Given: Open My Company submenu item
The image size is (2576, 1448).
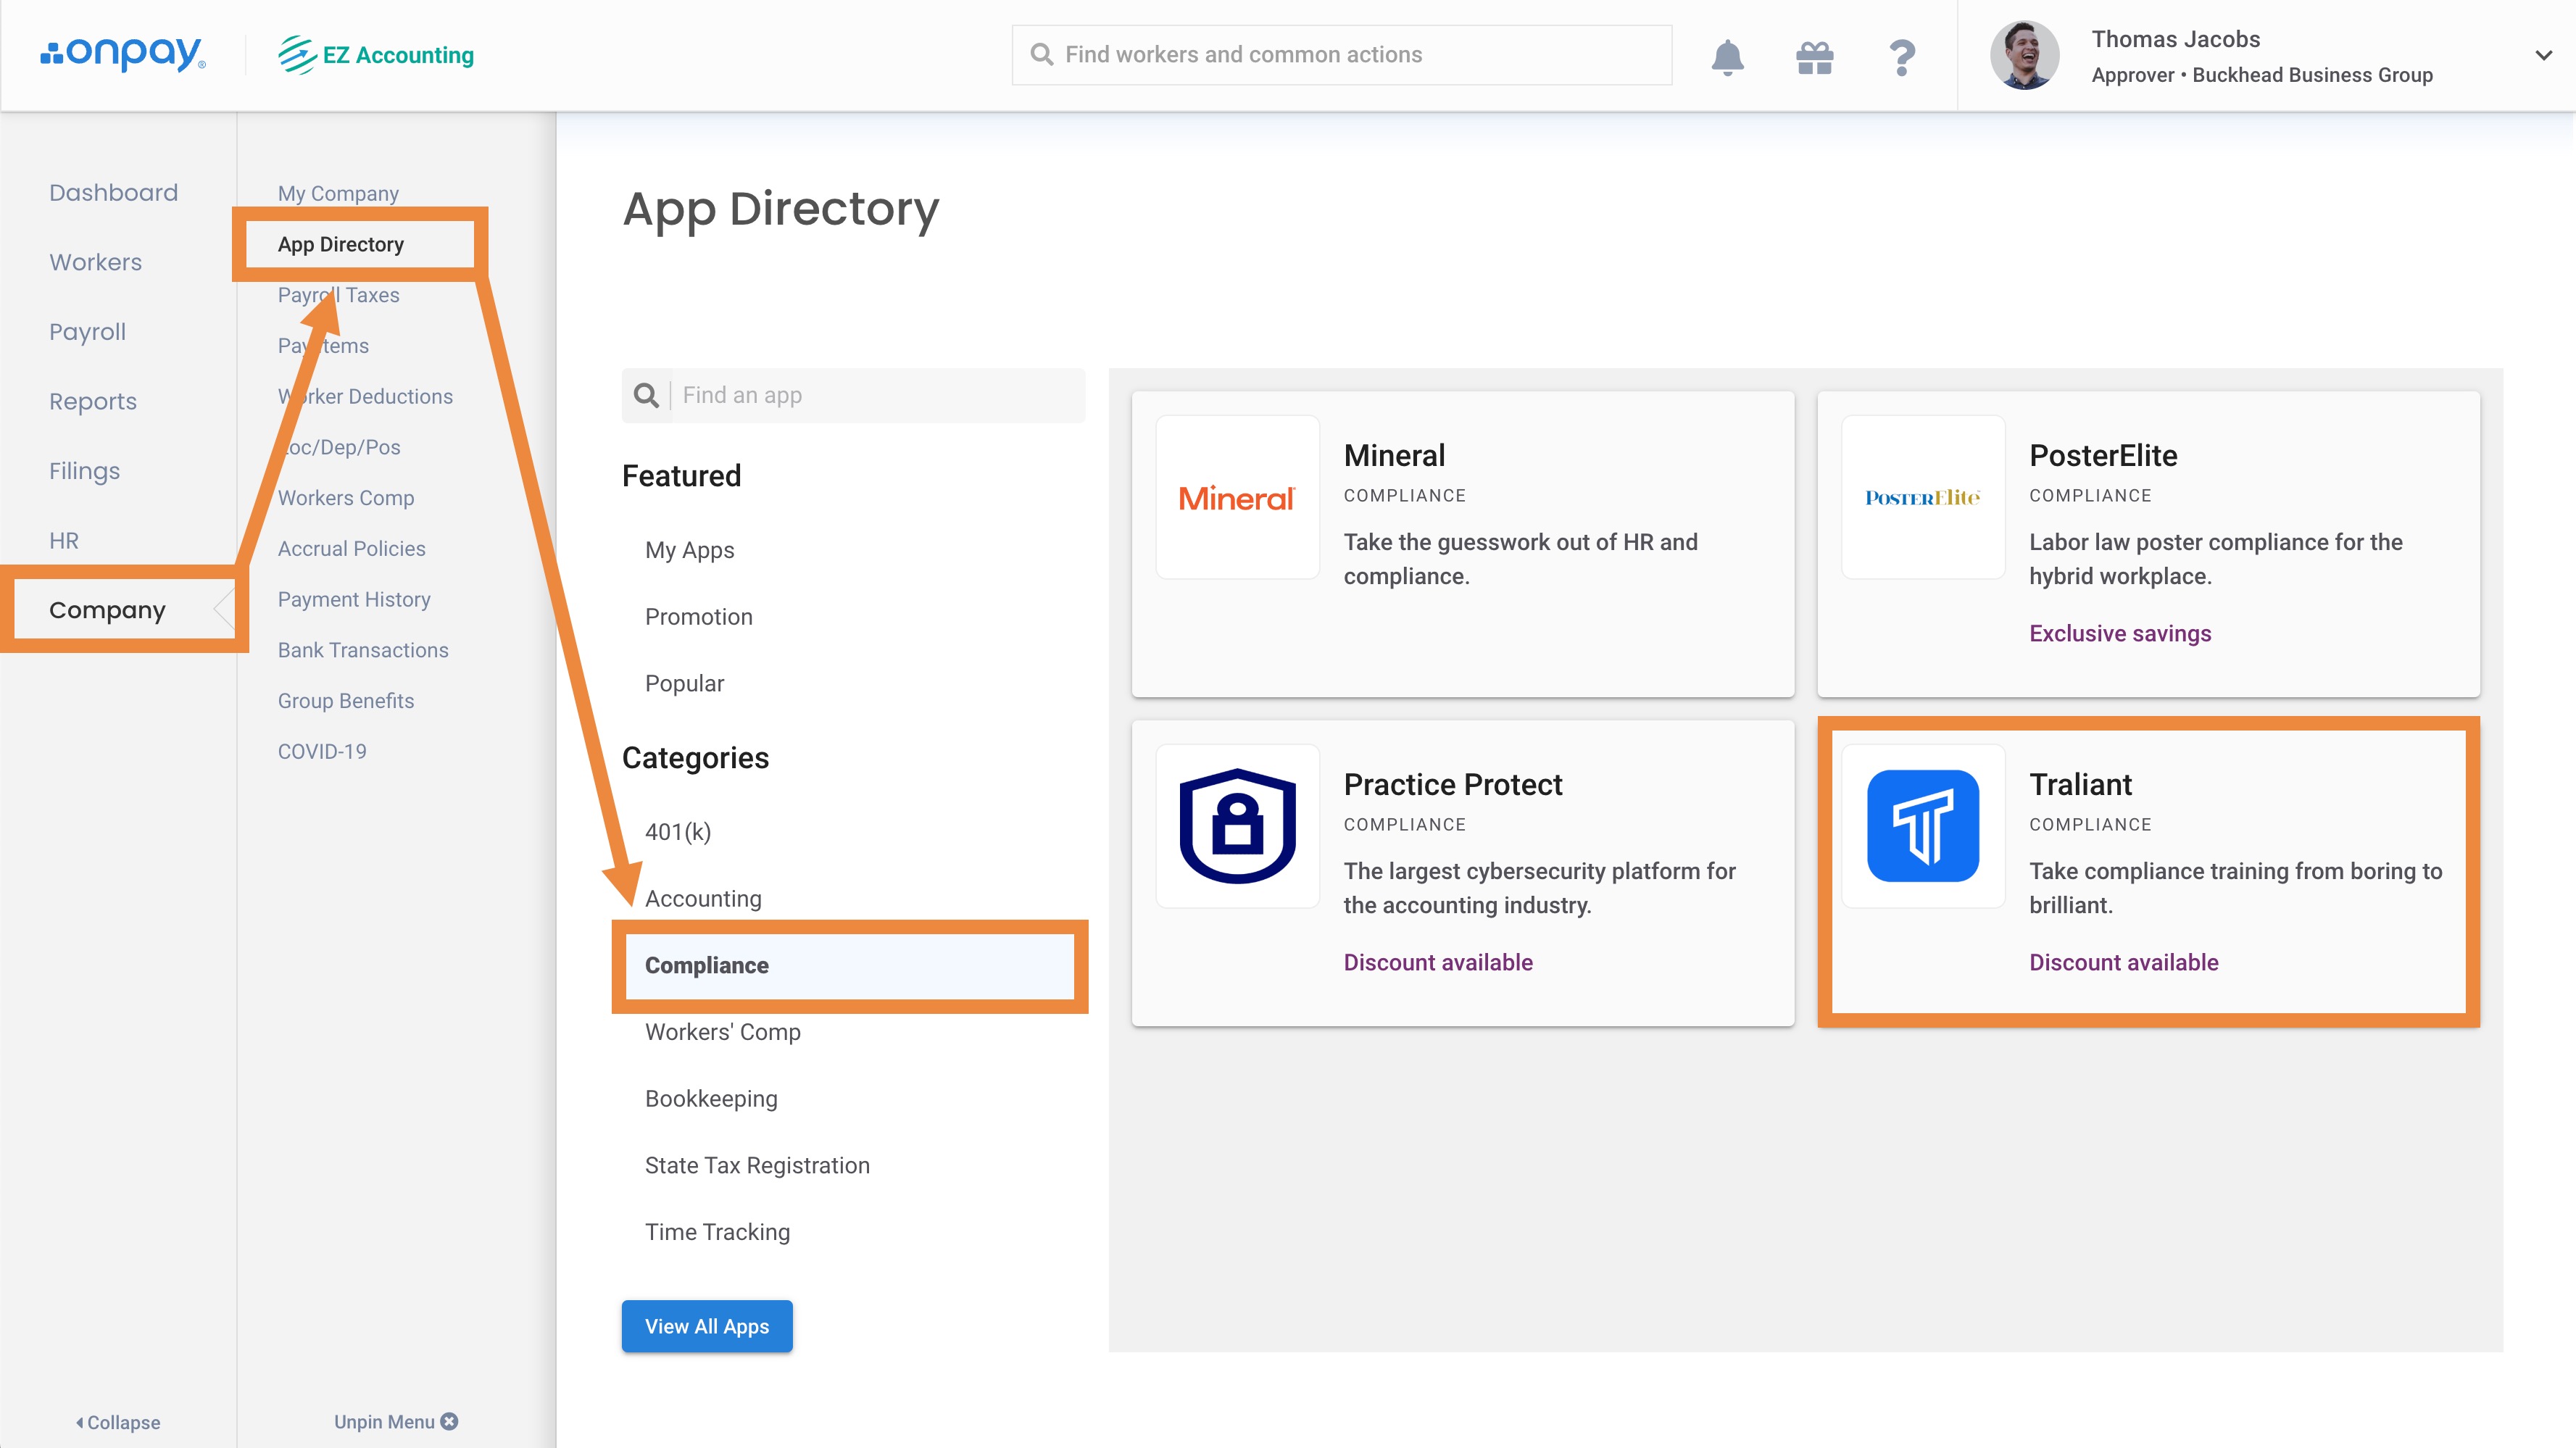Looking at the screenshot, I should pyautogui.click(x=338, y=193).
